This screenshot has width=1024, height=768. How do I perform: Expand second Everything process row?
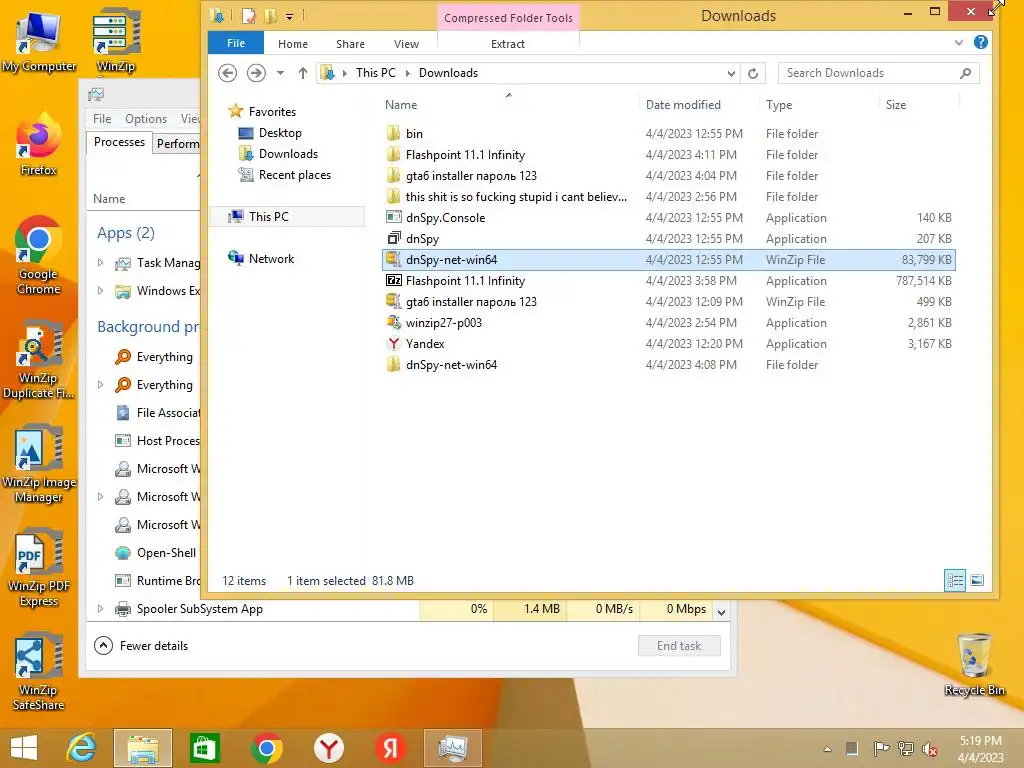(101, 385)
